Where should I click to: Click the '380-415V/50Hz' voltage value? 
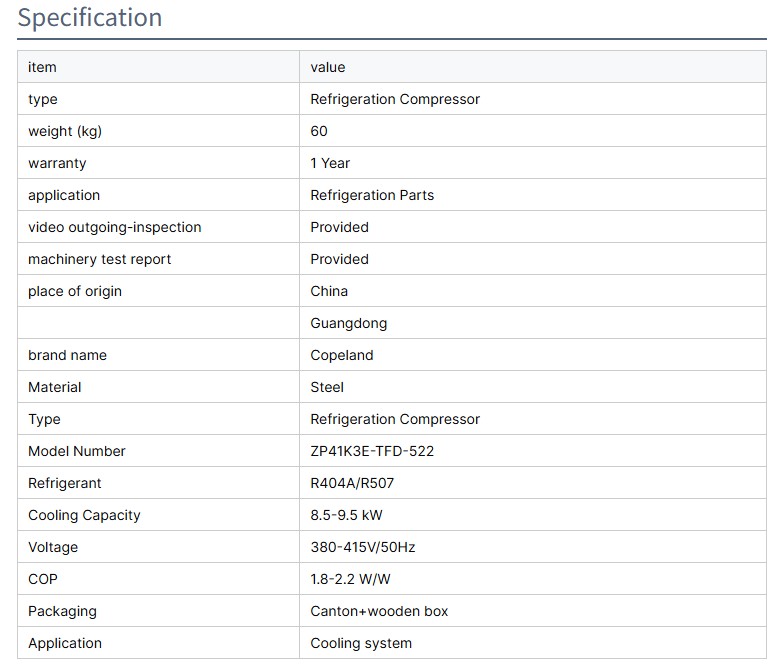pyautogui.click(x=363, y=547)
